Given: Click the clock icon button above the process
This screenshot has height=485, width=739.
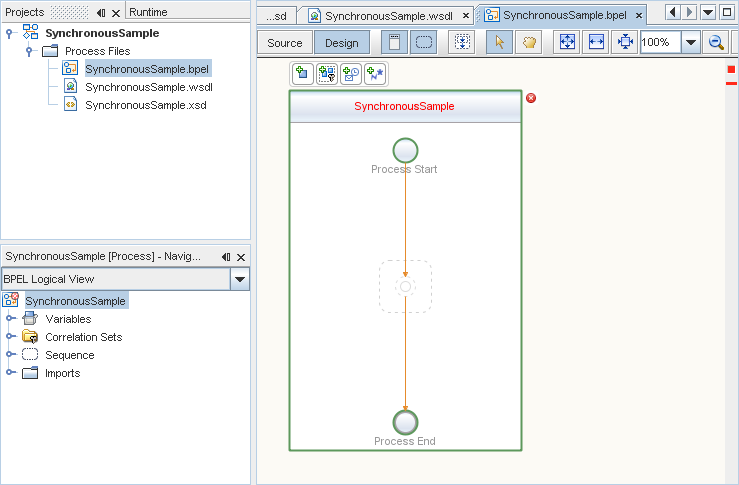Looking at the screenshot, I should 350,73.
